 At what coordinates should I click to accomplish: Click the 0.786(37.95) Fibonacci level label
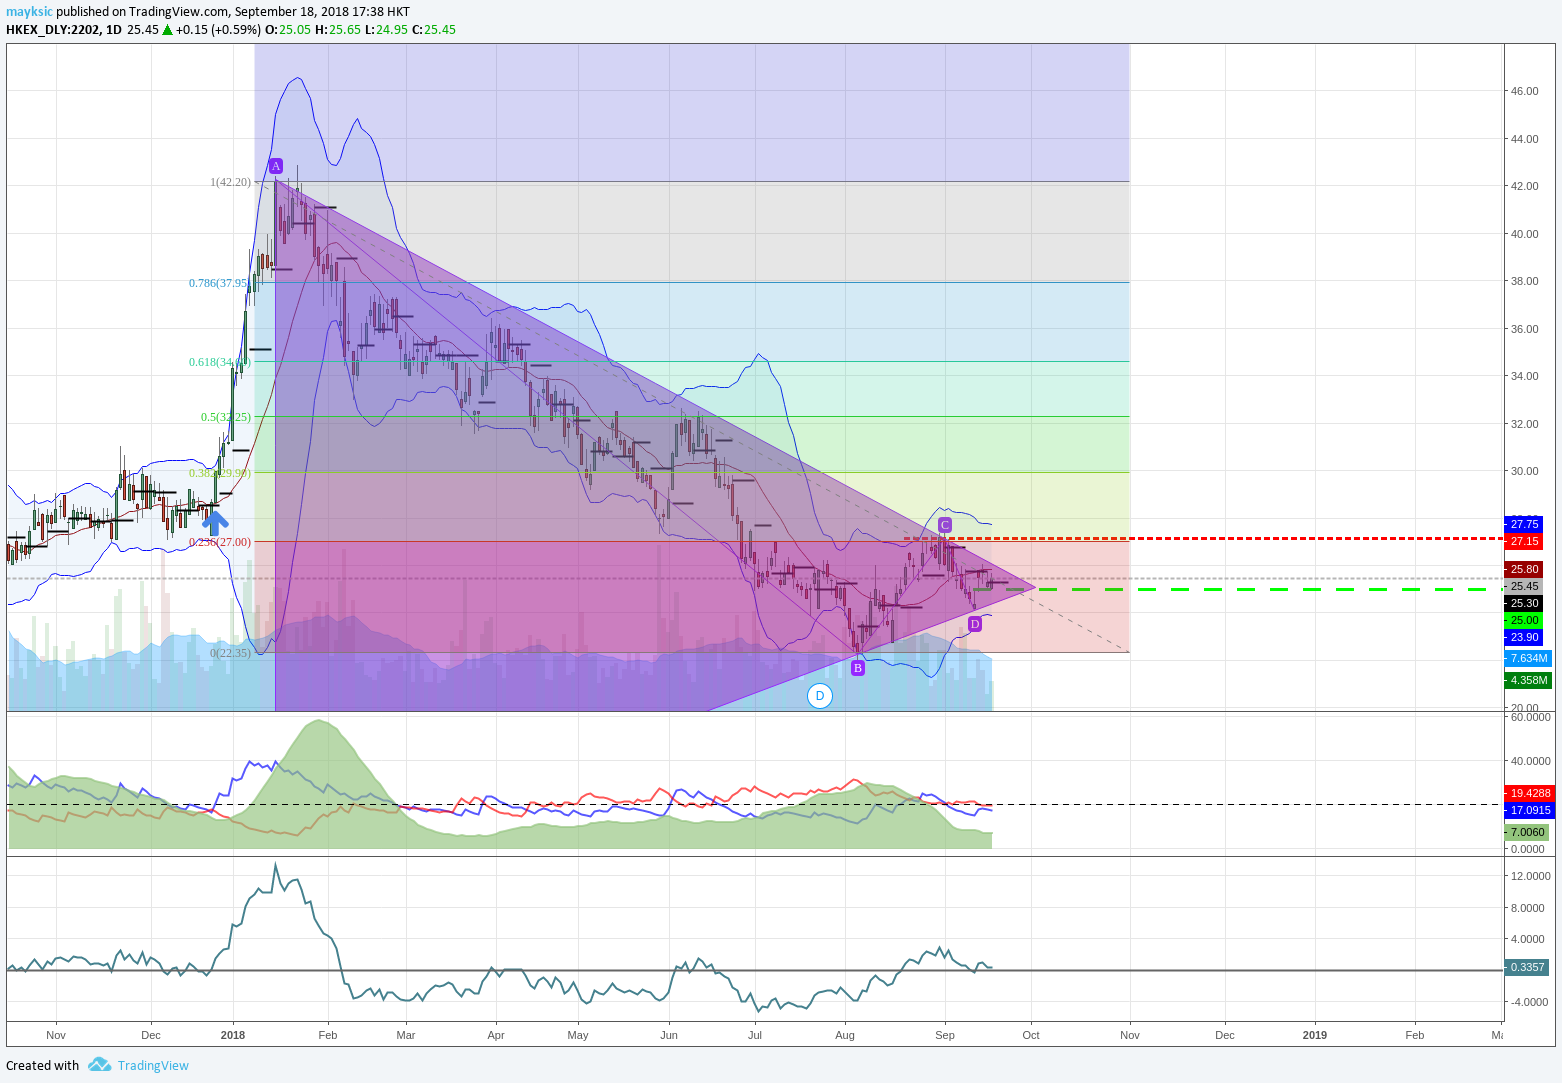coord(219,283)
